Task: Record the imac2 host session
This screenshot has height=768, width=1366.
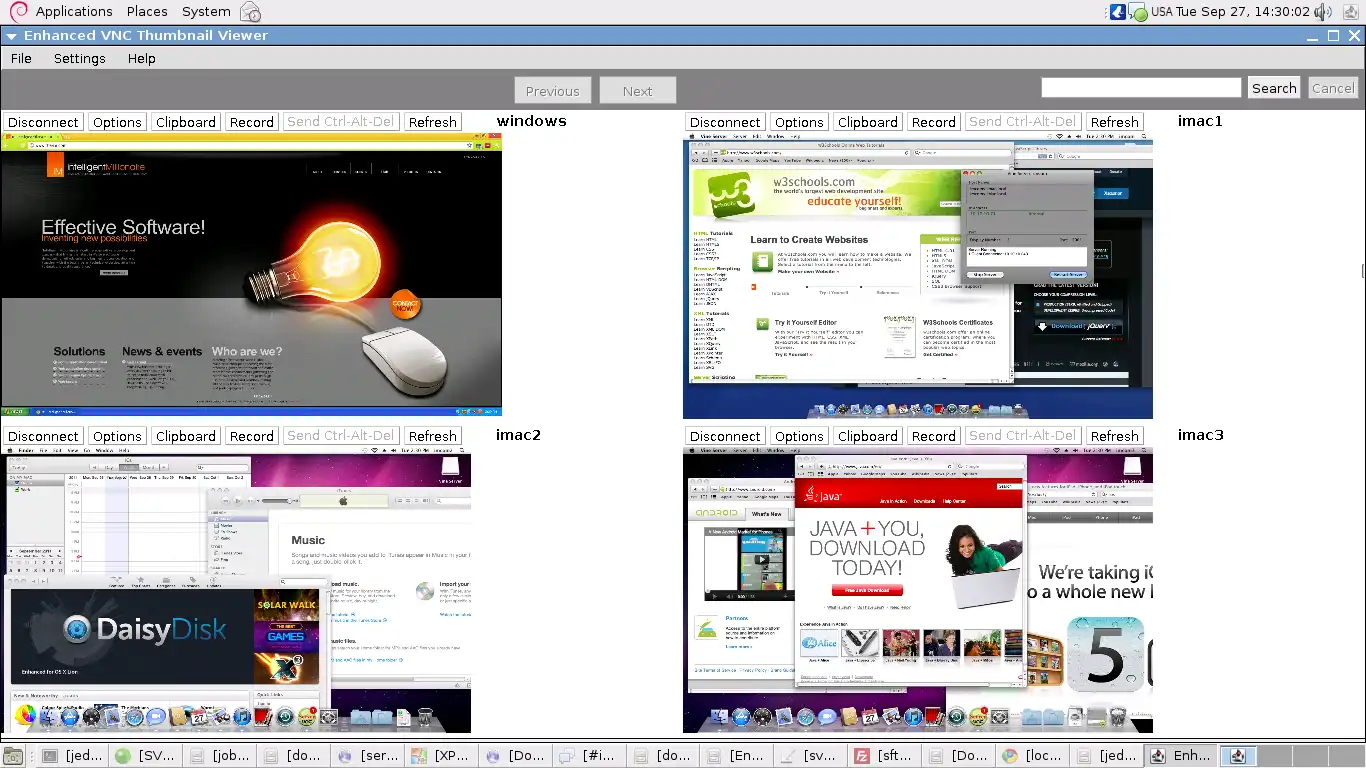Action: point(252,436)
